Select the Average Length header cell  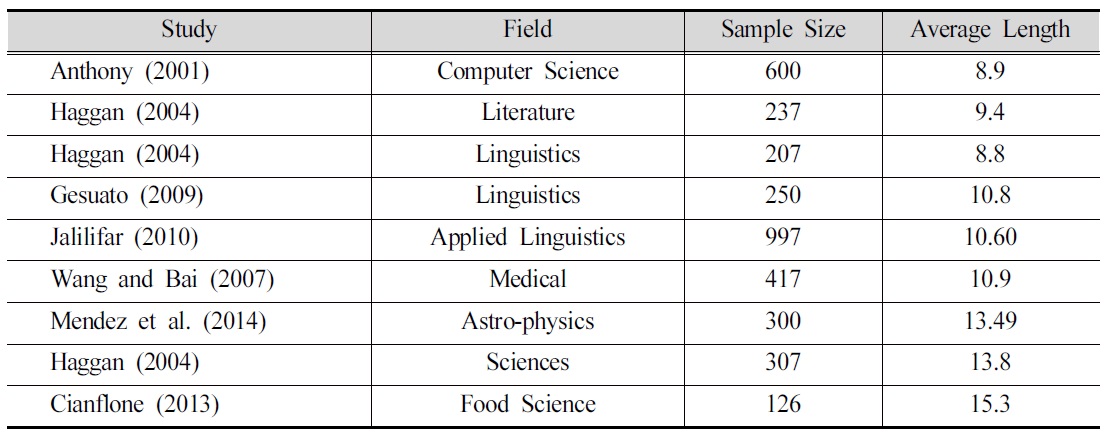(990, 30)
